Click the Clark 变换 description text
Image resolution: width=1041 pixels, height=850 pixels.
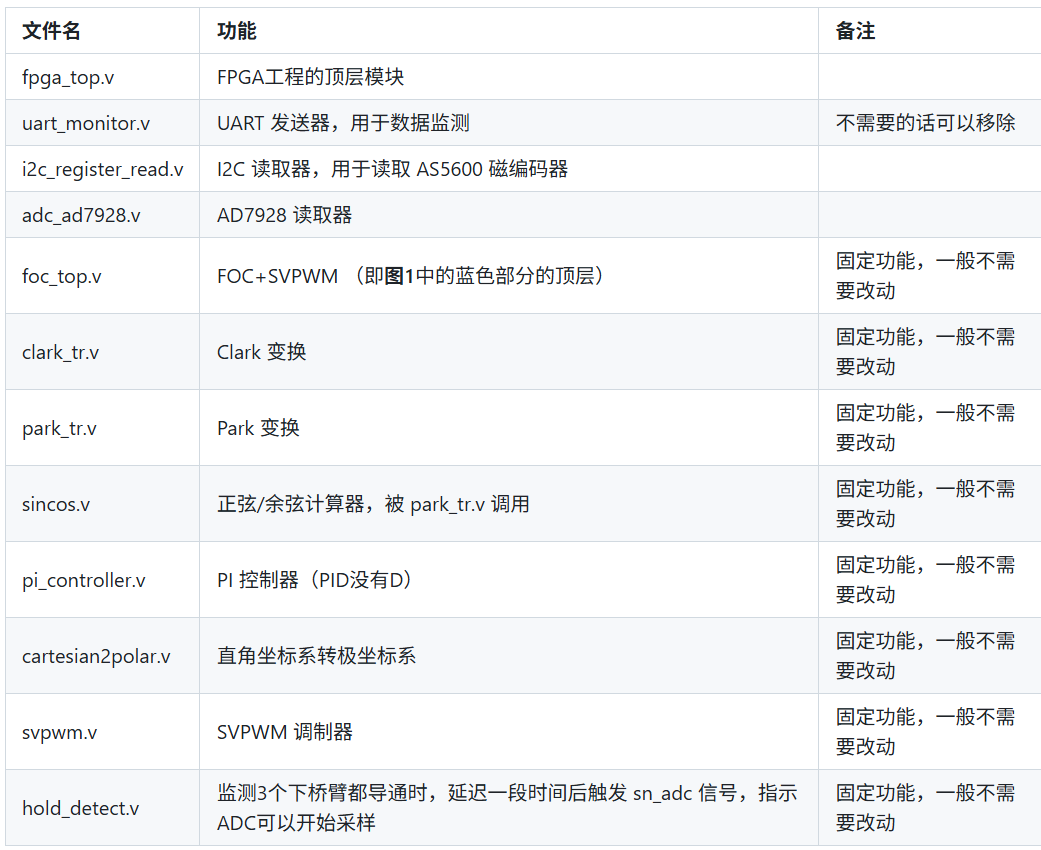[x=258, y=351]
